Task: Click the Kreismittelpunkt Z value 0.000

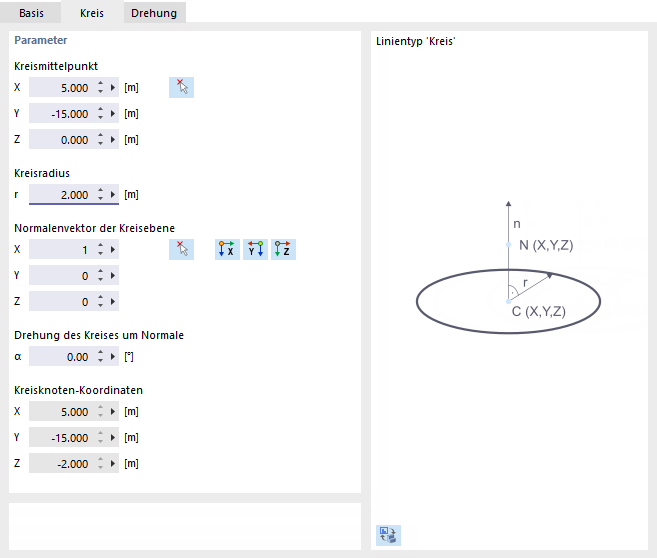Action: (75, 140)
